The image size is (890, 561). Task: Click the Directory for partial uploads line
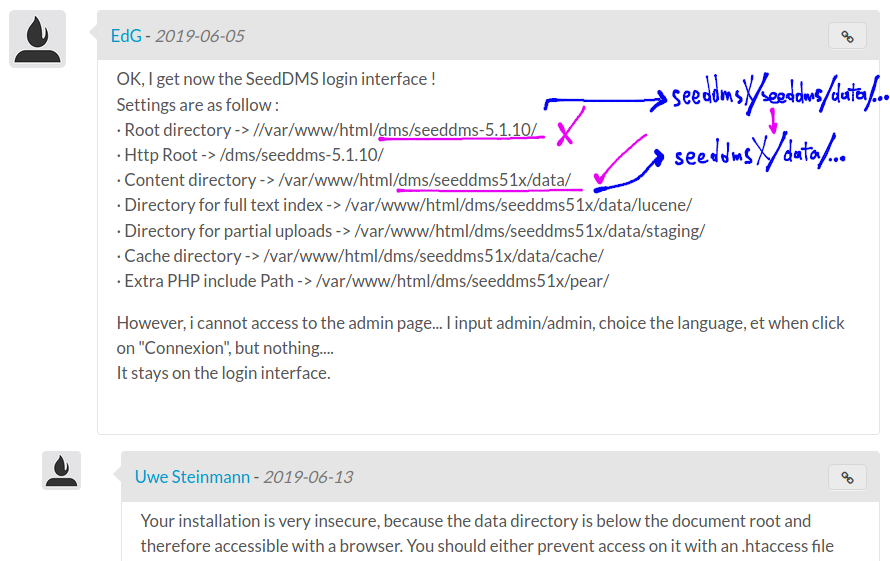[411, 231]
